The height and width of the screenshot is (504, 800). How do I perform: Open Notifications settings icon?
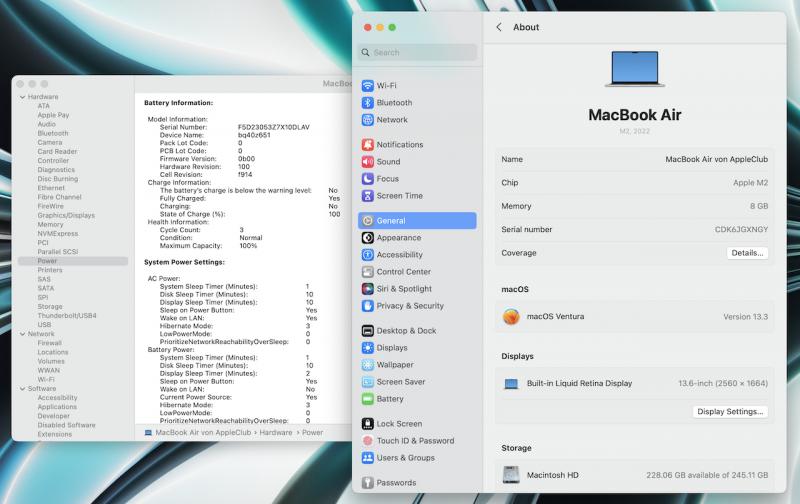point(368,145)
